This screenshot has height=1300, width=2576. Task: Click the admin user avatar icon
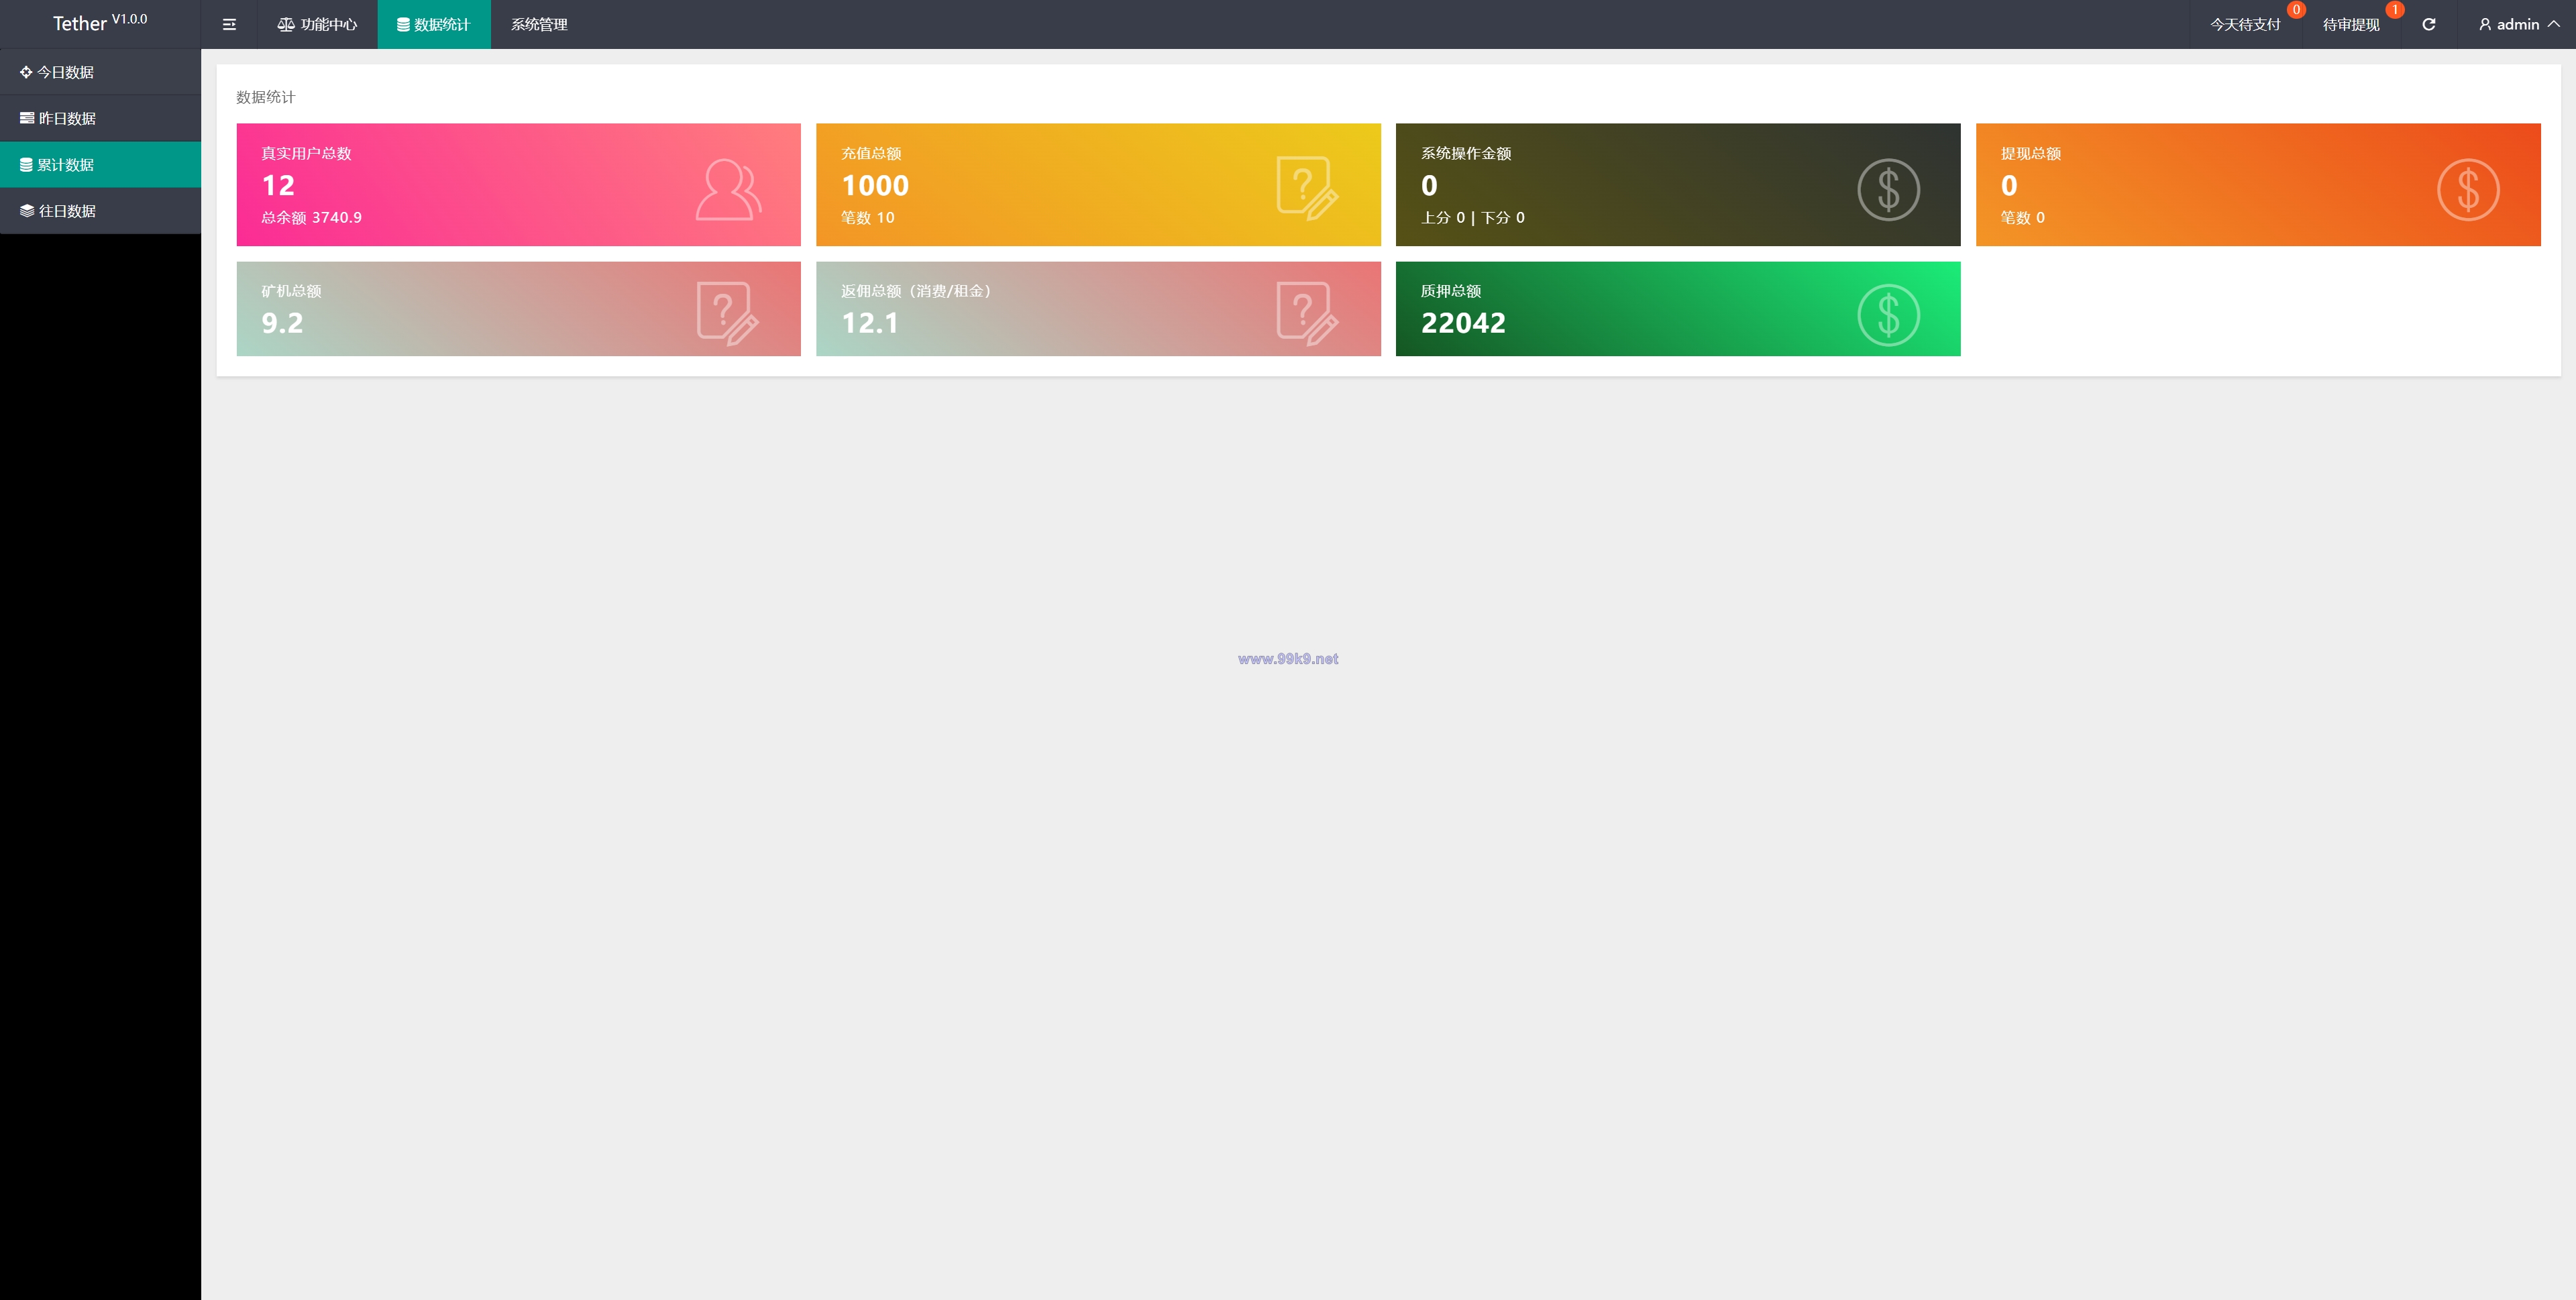(x=2485, y=24)
